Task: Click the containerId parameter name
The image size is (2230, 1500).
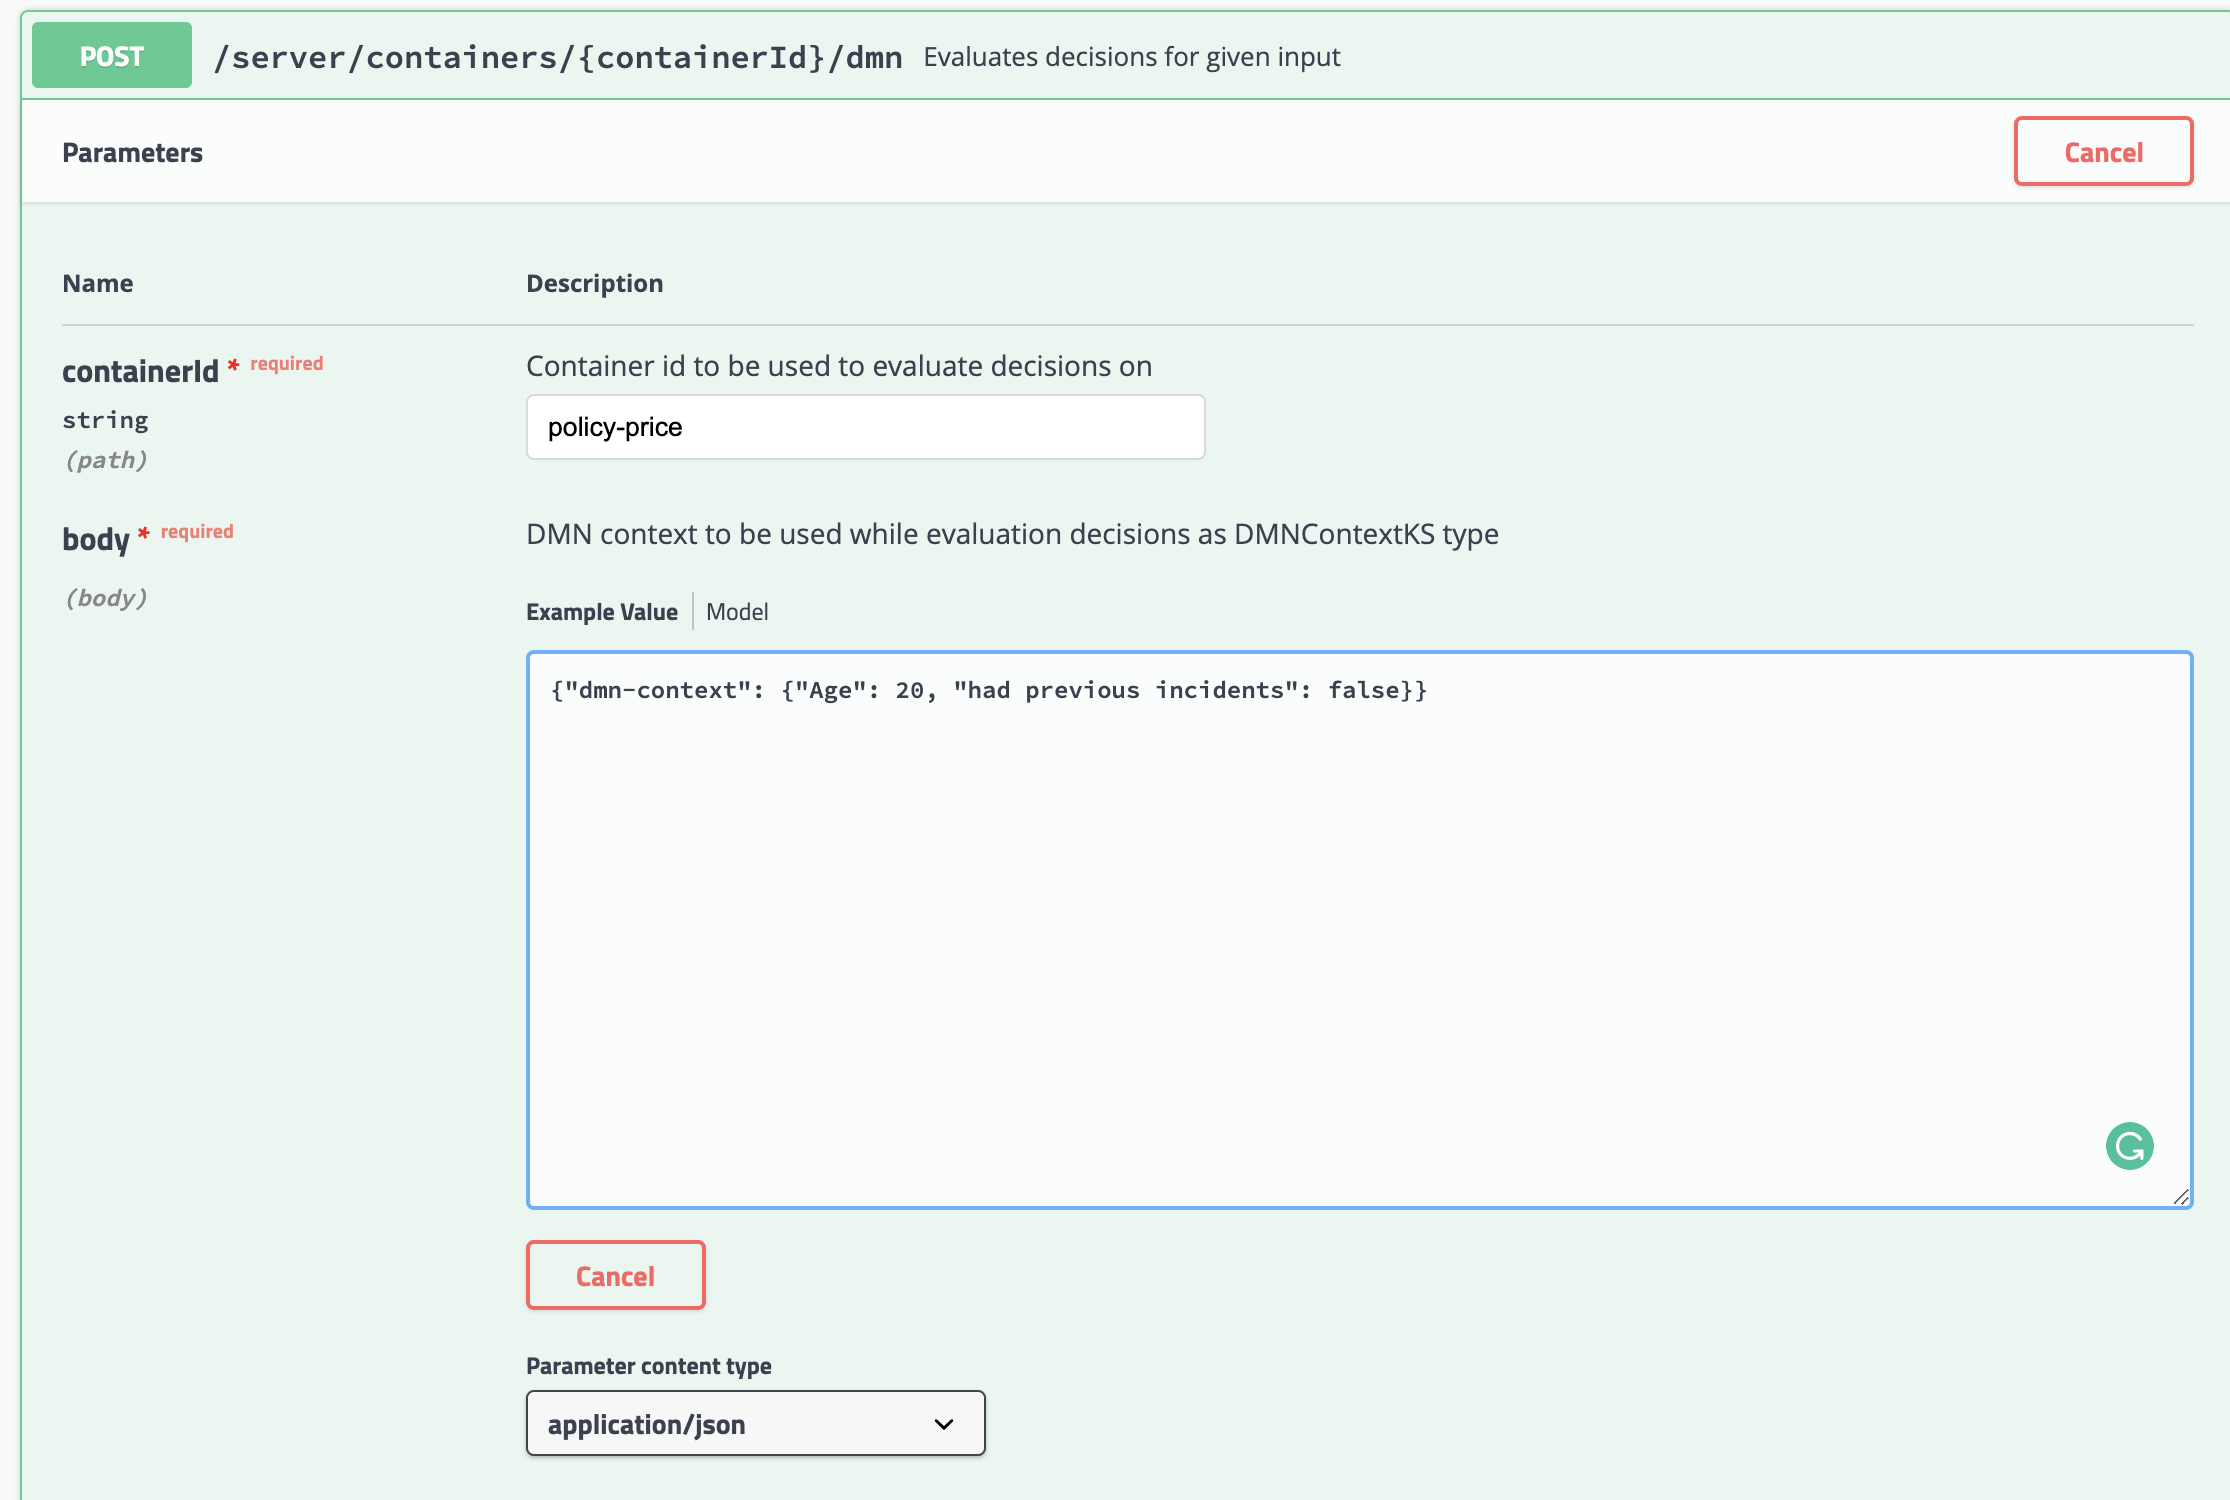Action: pos(140,371)
